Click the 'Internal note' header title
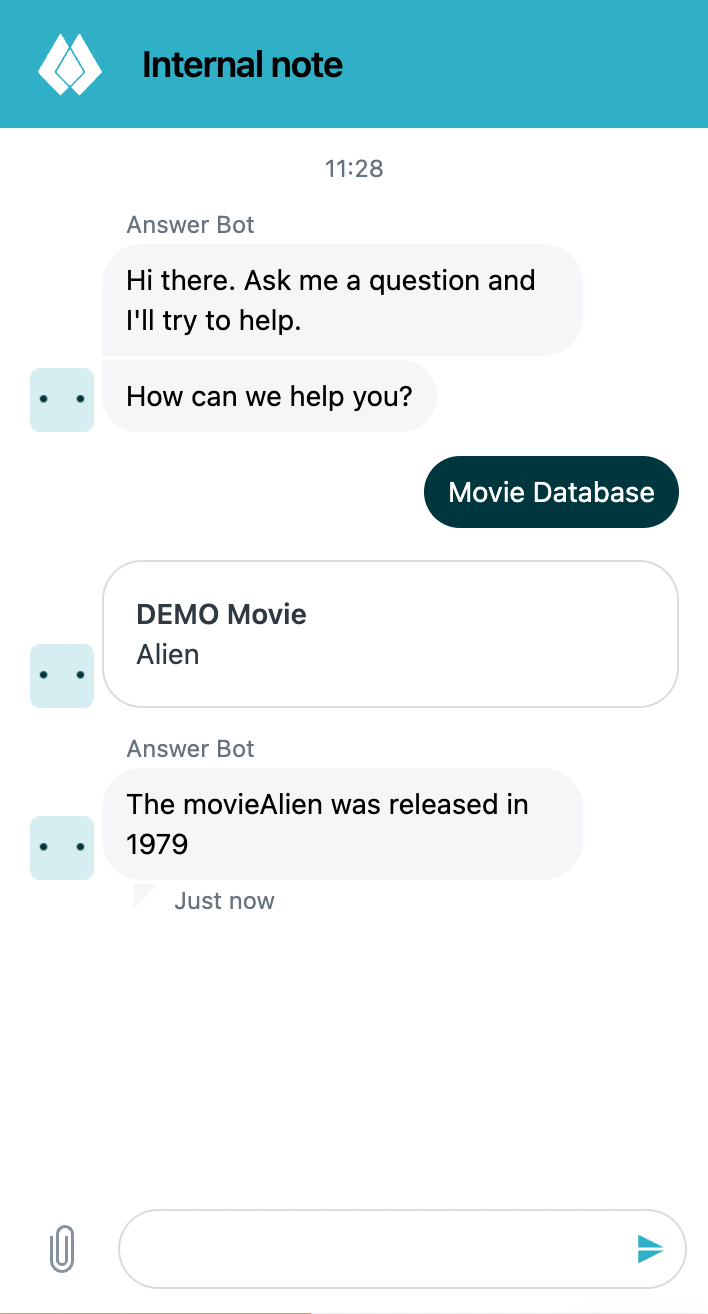This screenshot has height=1314, width=708. pyautogui.click(x=242, y=65)
